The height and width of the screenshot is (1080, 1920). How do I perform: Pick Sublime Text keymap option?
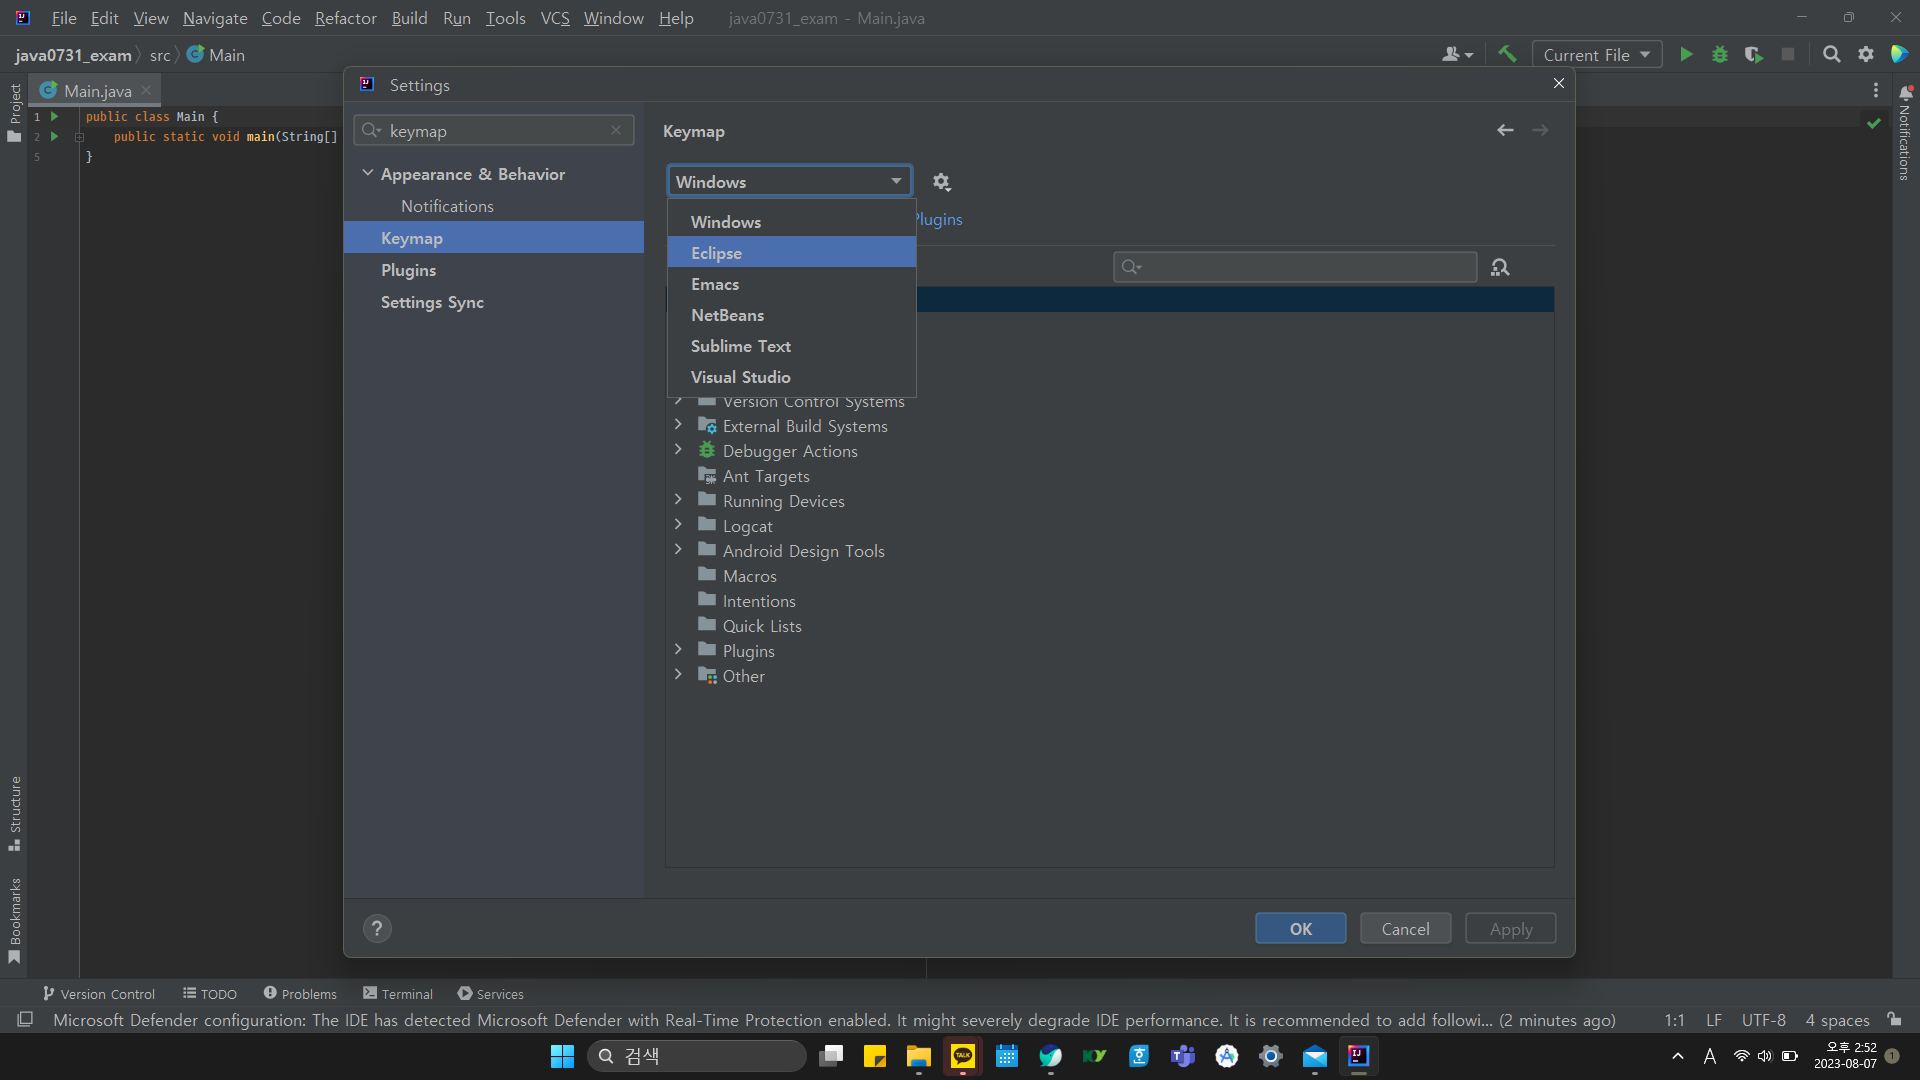[740, 346]
